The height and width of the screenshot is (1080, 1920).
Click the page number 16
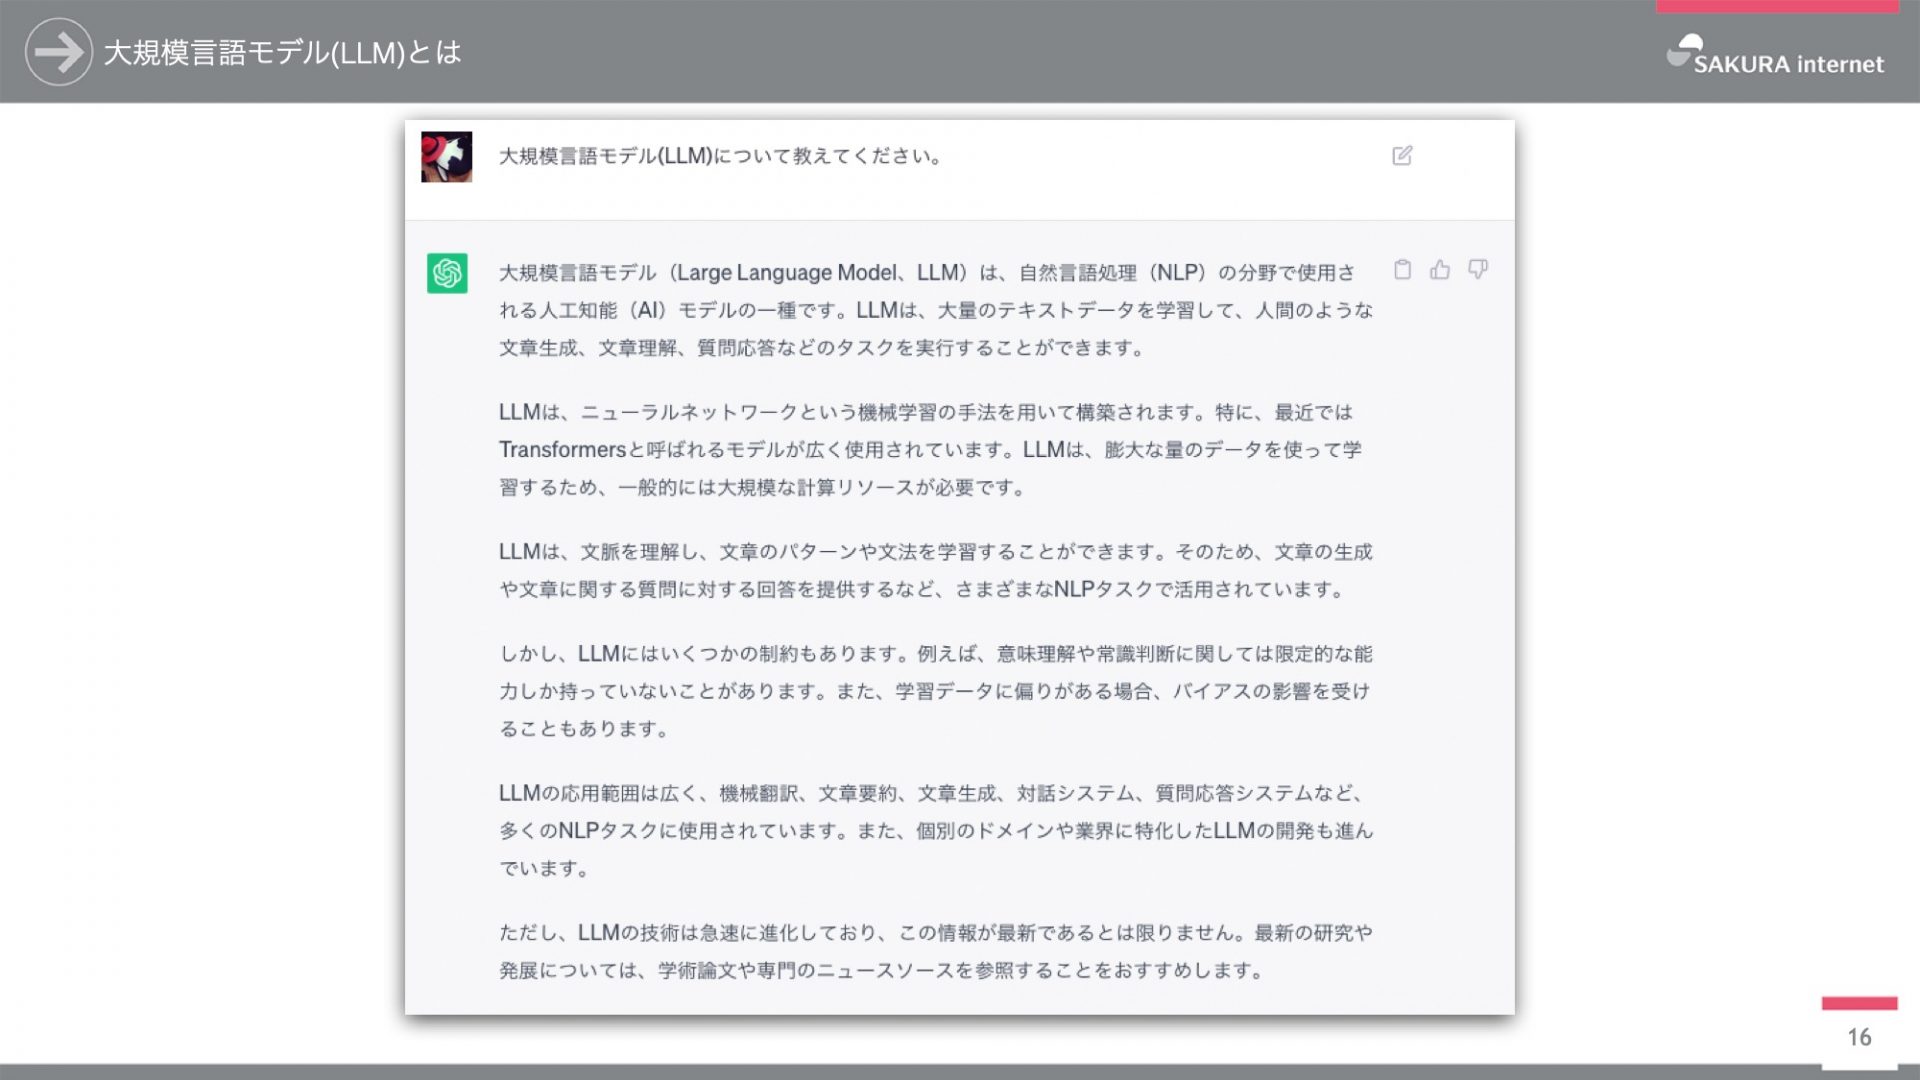[x=1859, y=1037]
